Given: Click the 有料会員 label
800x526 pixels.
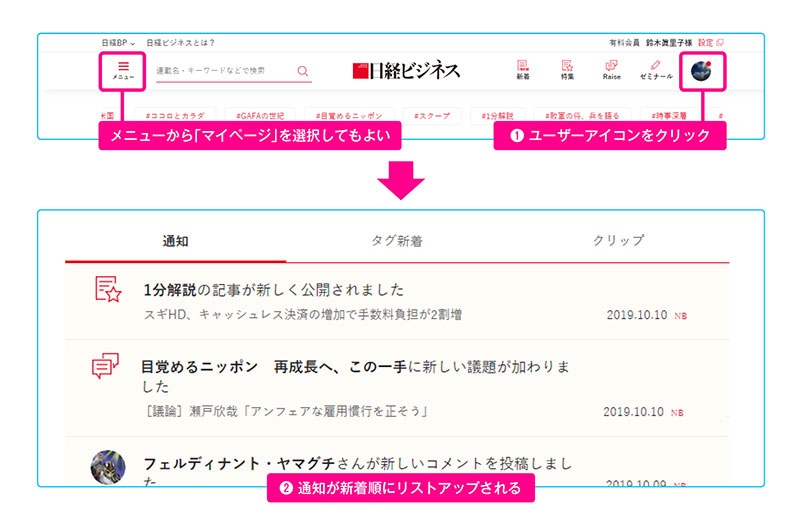Looking at the screenshot, I should click(624, 43).
